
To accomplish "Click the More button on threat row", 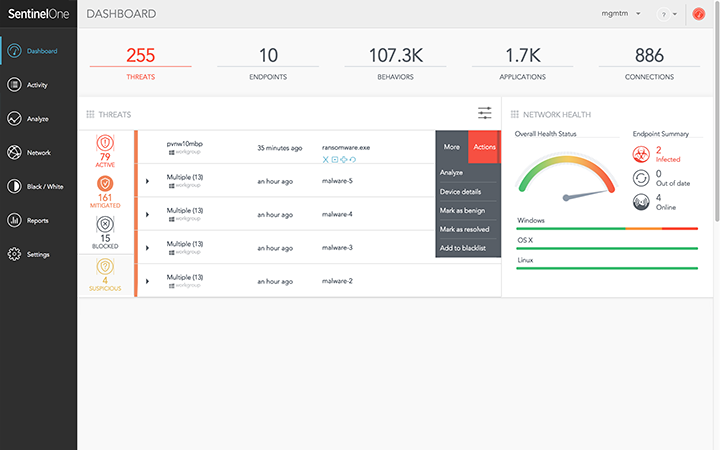I will (452, 147).
